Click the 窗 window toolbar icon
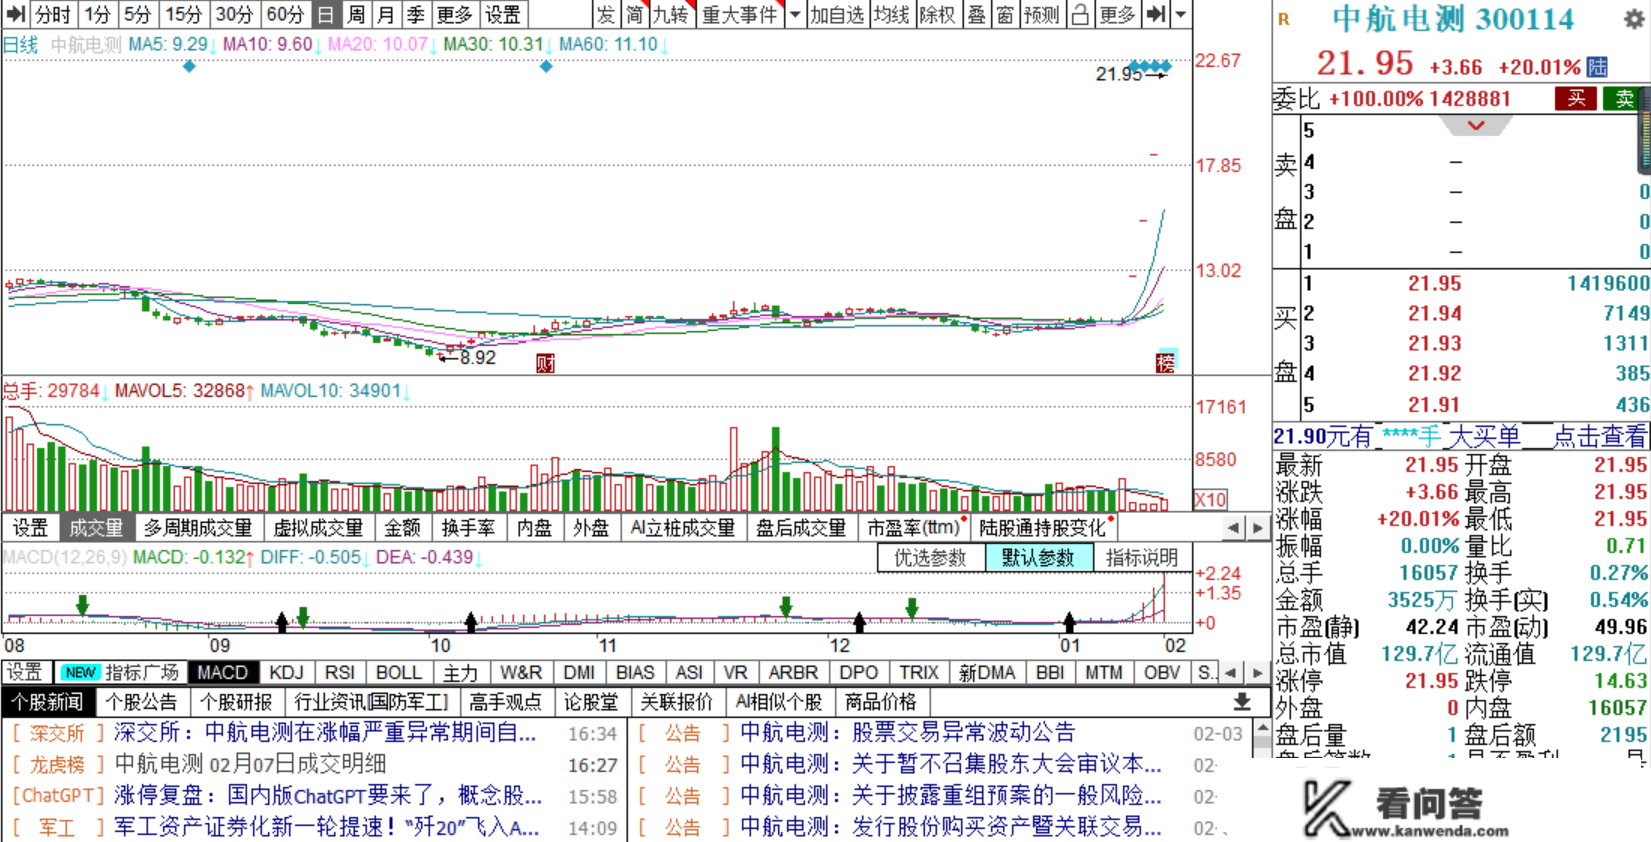Screen dimensions: 1651x842 coord(1005,14)
